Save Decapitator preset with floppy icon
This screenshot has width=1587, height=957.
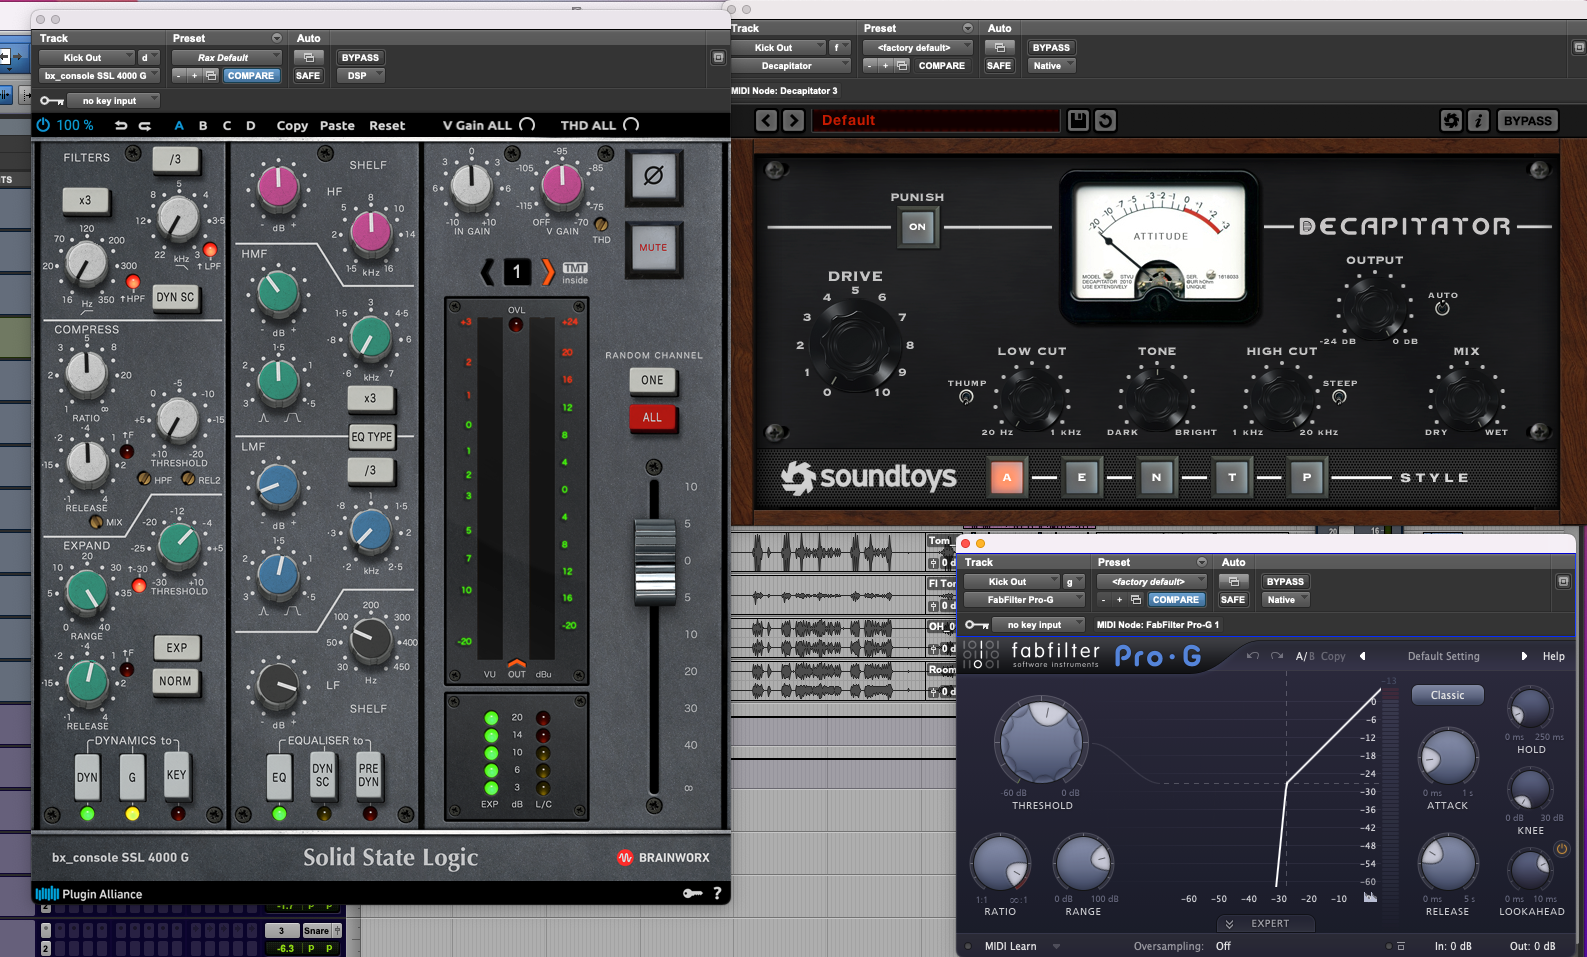(x=1078, y=121)
